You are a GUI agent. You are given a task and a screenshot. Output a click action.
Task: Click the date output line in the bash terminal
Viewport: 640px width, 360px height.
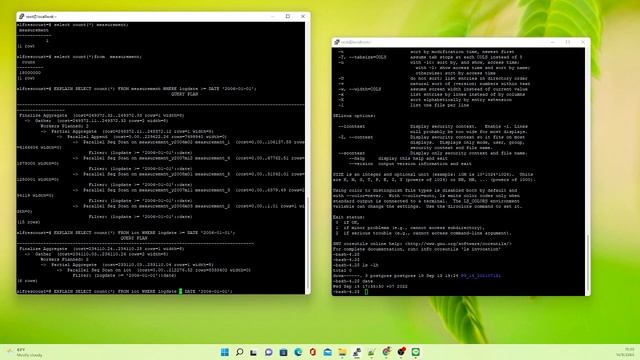(370, 287)
